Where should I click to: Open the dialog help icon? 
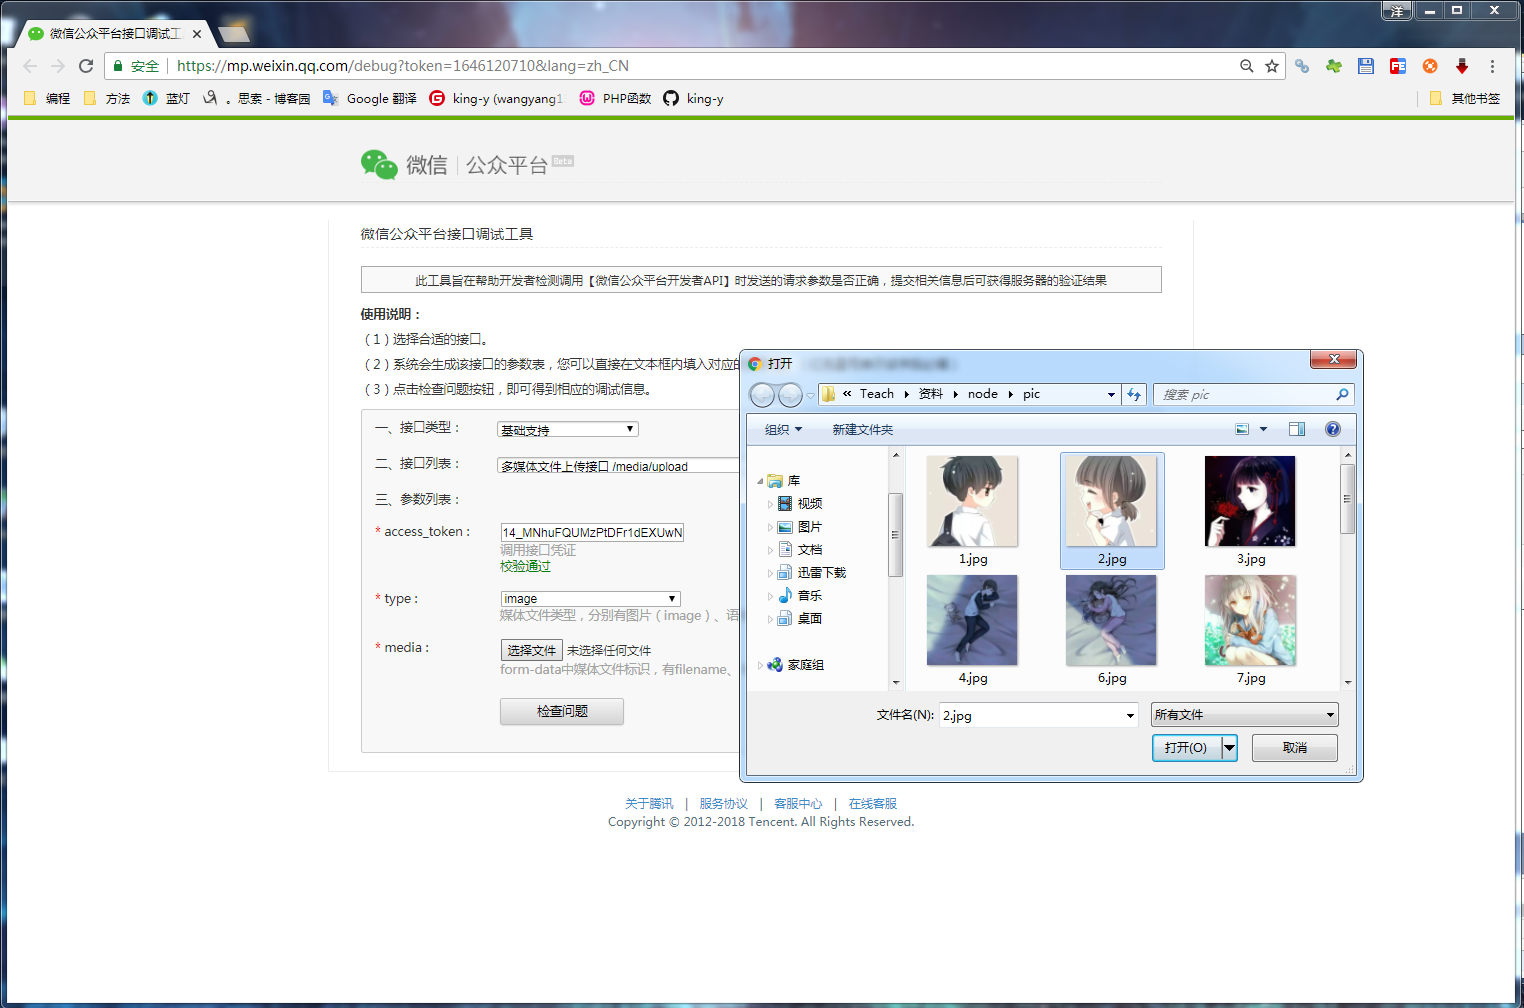point(1333,429)
